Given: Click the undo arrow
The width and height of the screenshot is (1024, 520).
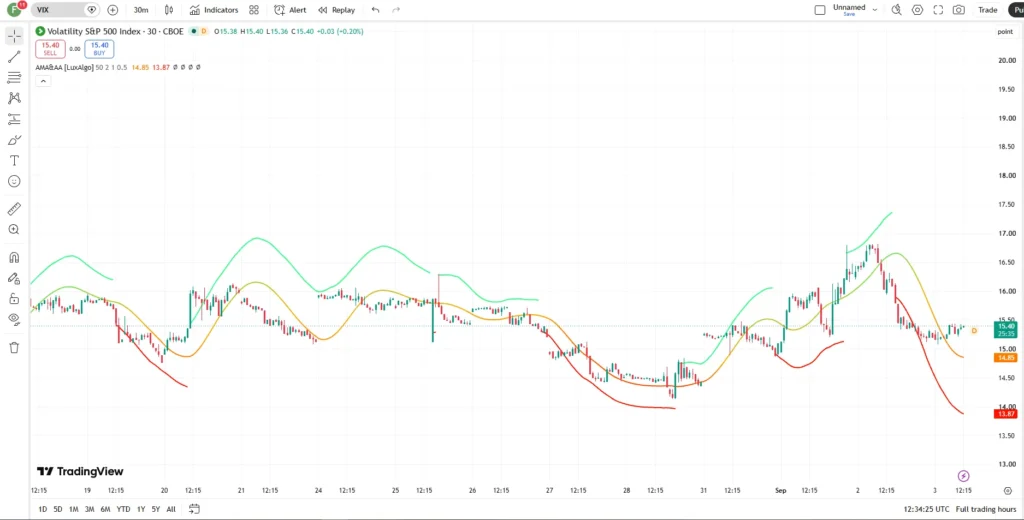Looking at the screenshot, I should point(375,10).
